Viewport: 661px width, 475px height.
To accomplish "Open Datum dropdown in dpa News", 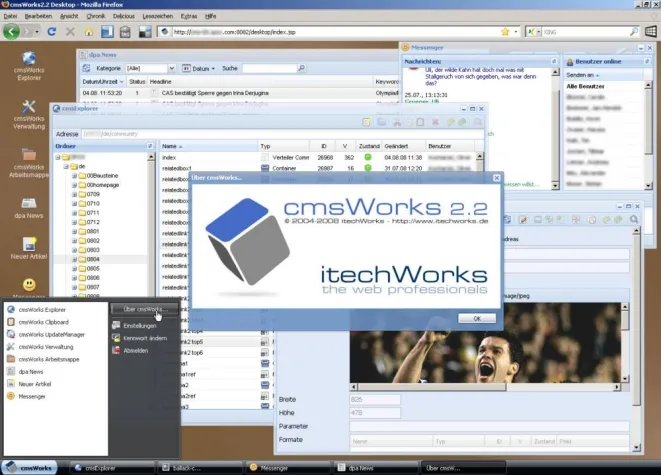I will (x=199, y=68).
